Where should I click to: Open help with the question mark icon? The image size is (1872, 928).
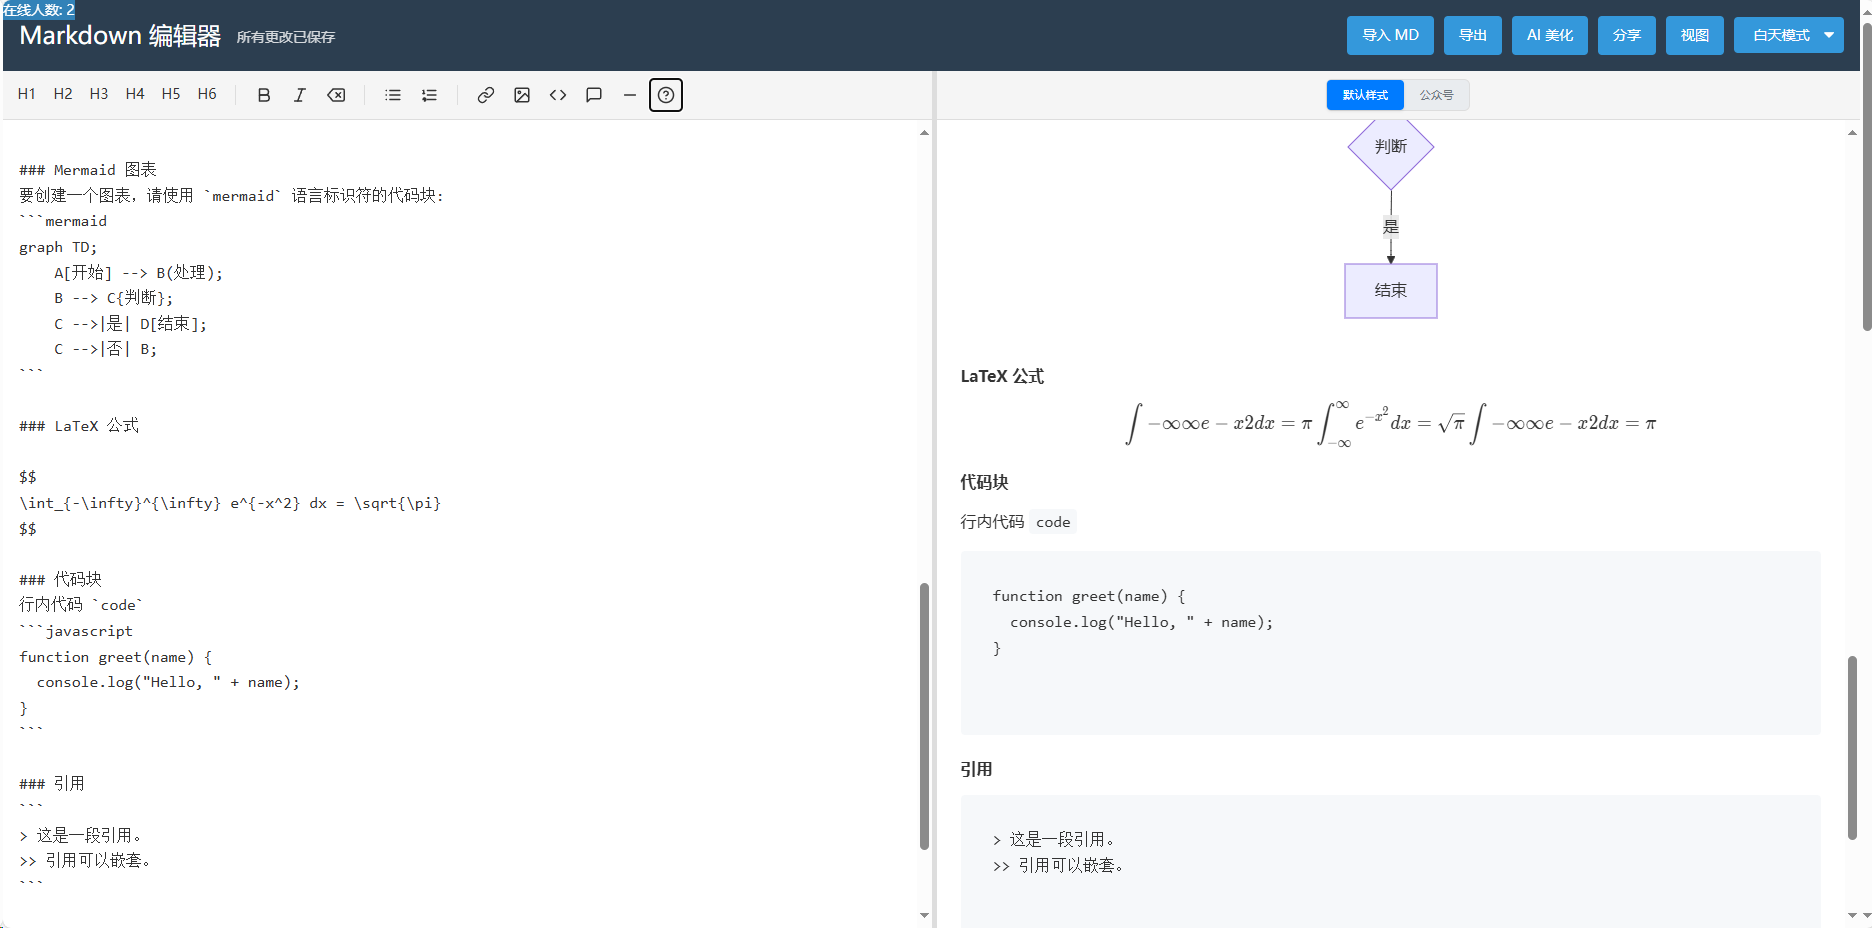(666, 95)
